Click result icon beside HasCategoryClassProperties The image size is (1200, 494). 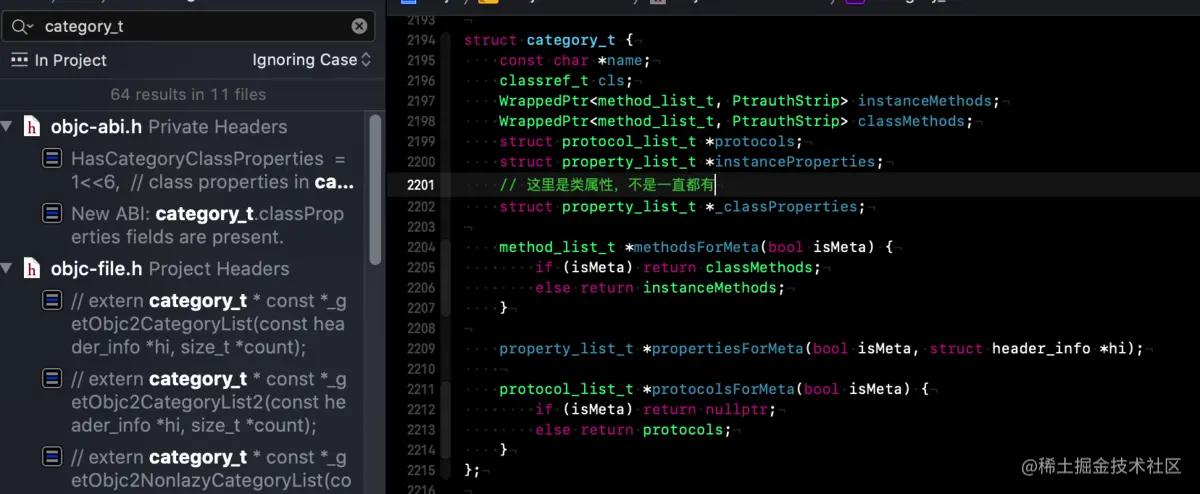53,159
